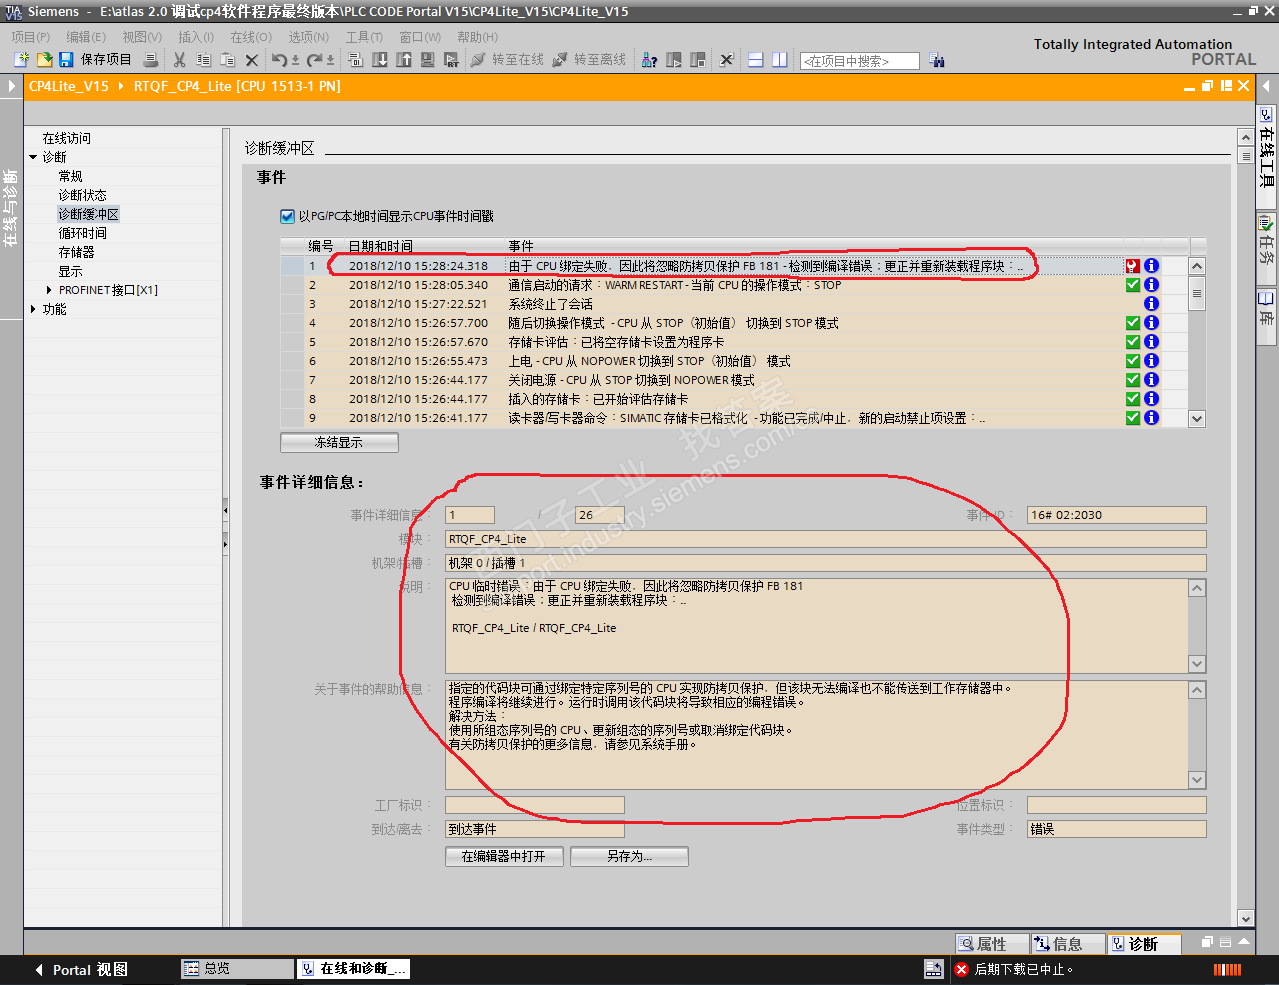Click the New project toolbar icon
Viewport: 1279px width, 985px height.
[21, 60]
